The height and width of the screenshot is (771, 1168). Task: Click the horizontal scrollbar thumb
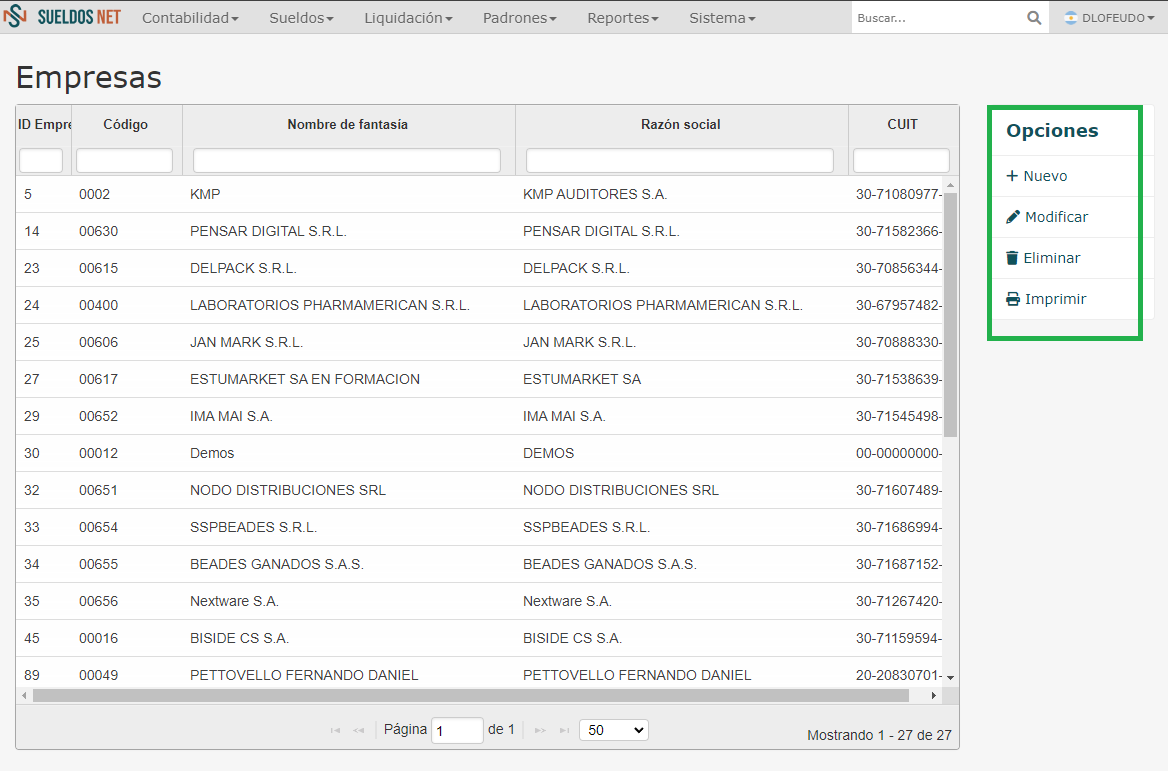point(471,695)
